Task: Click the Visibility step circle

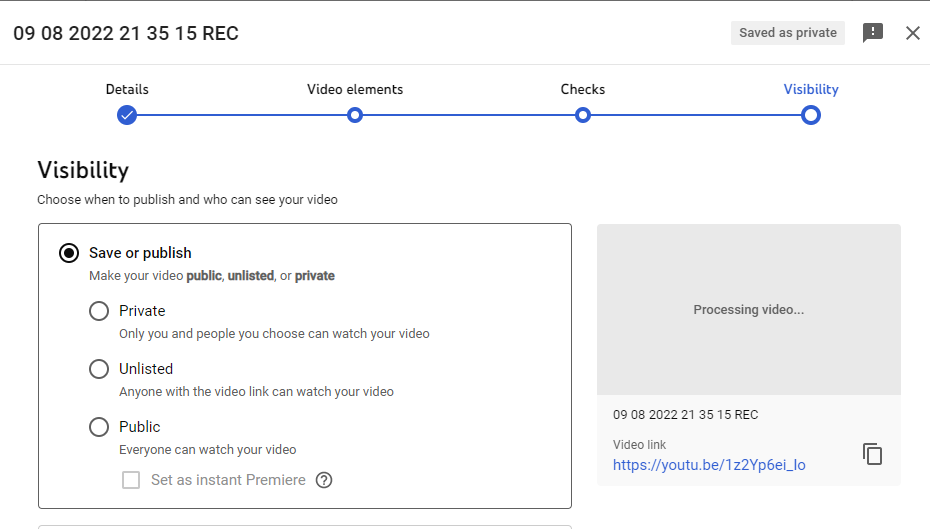Action: click(x=811, y=115)
